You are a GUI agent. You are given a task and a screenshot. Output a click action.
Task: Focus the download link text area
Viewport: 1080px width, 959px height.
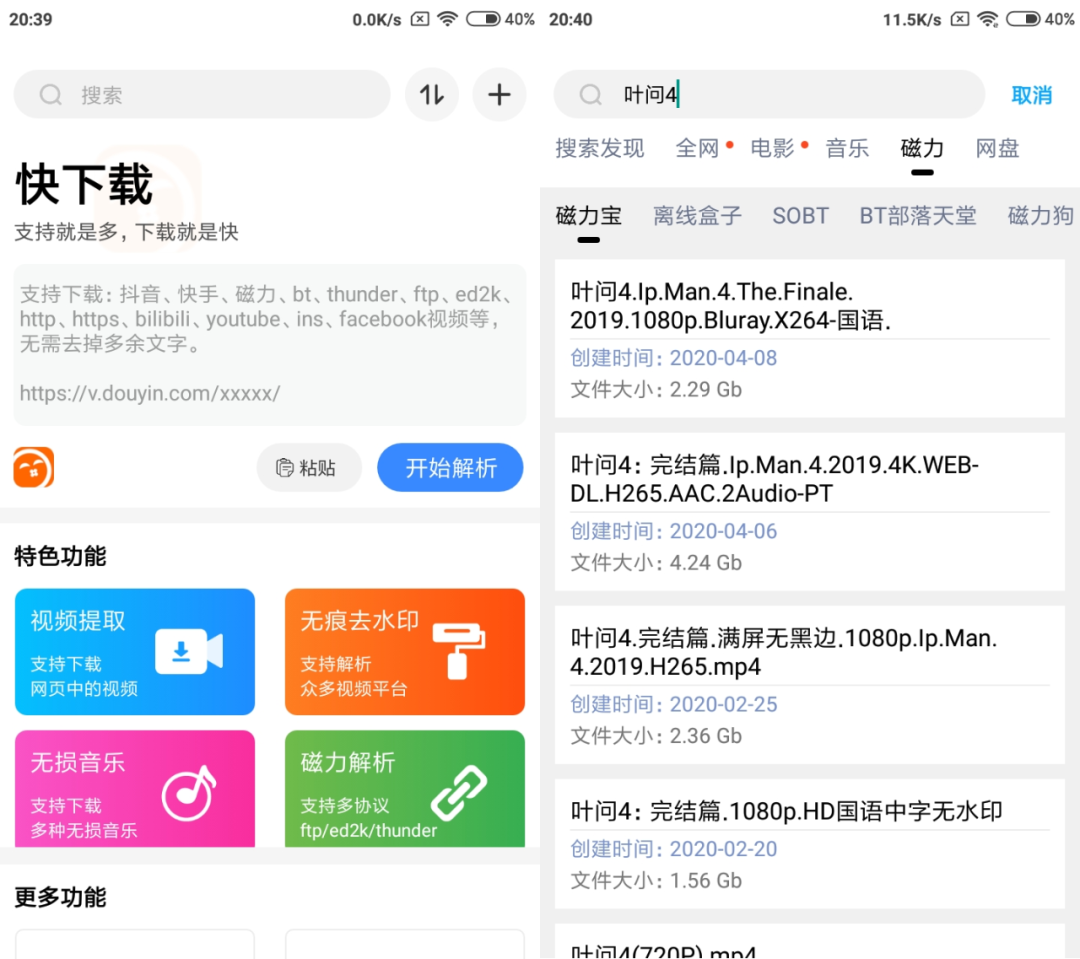click(270, 344)
